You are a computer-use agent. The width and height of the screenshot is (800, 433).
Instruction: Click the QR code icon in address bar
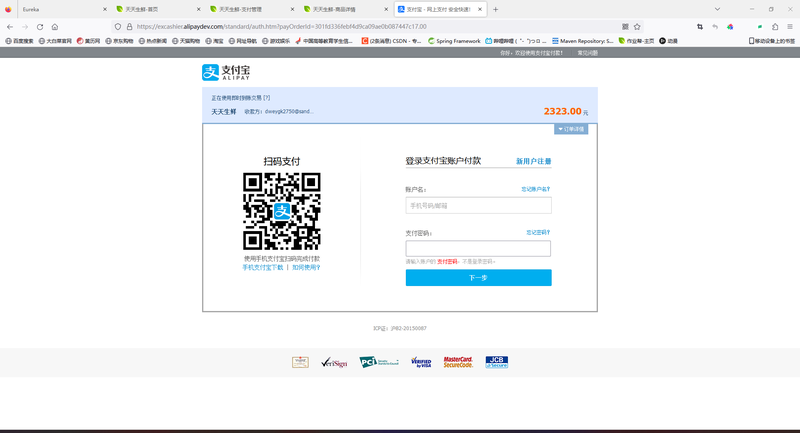click(x=625, y=27)
